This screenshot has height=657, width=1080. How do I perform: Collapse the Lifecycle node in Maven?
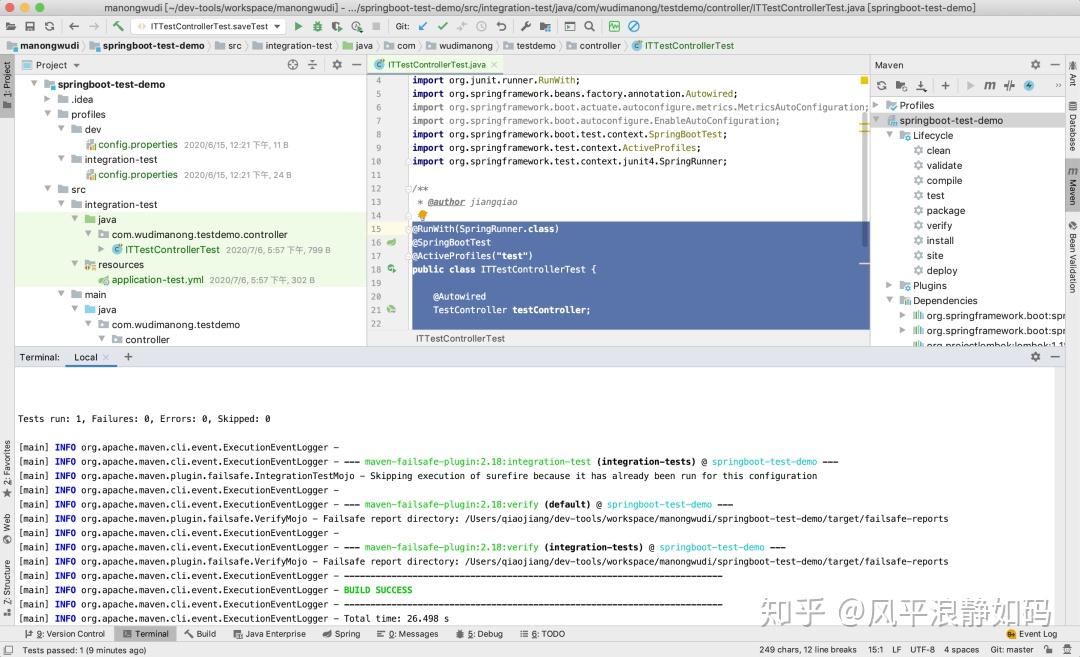[890, 135]
